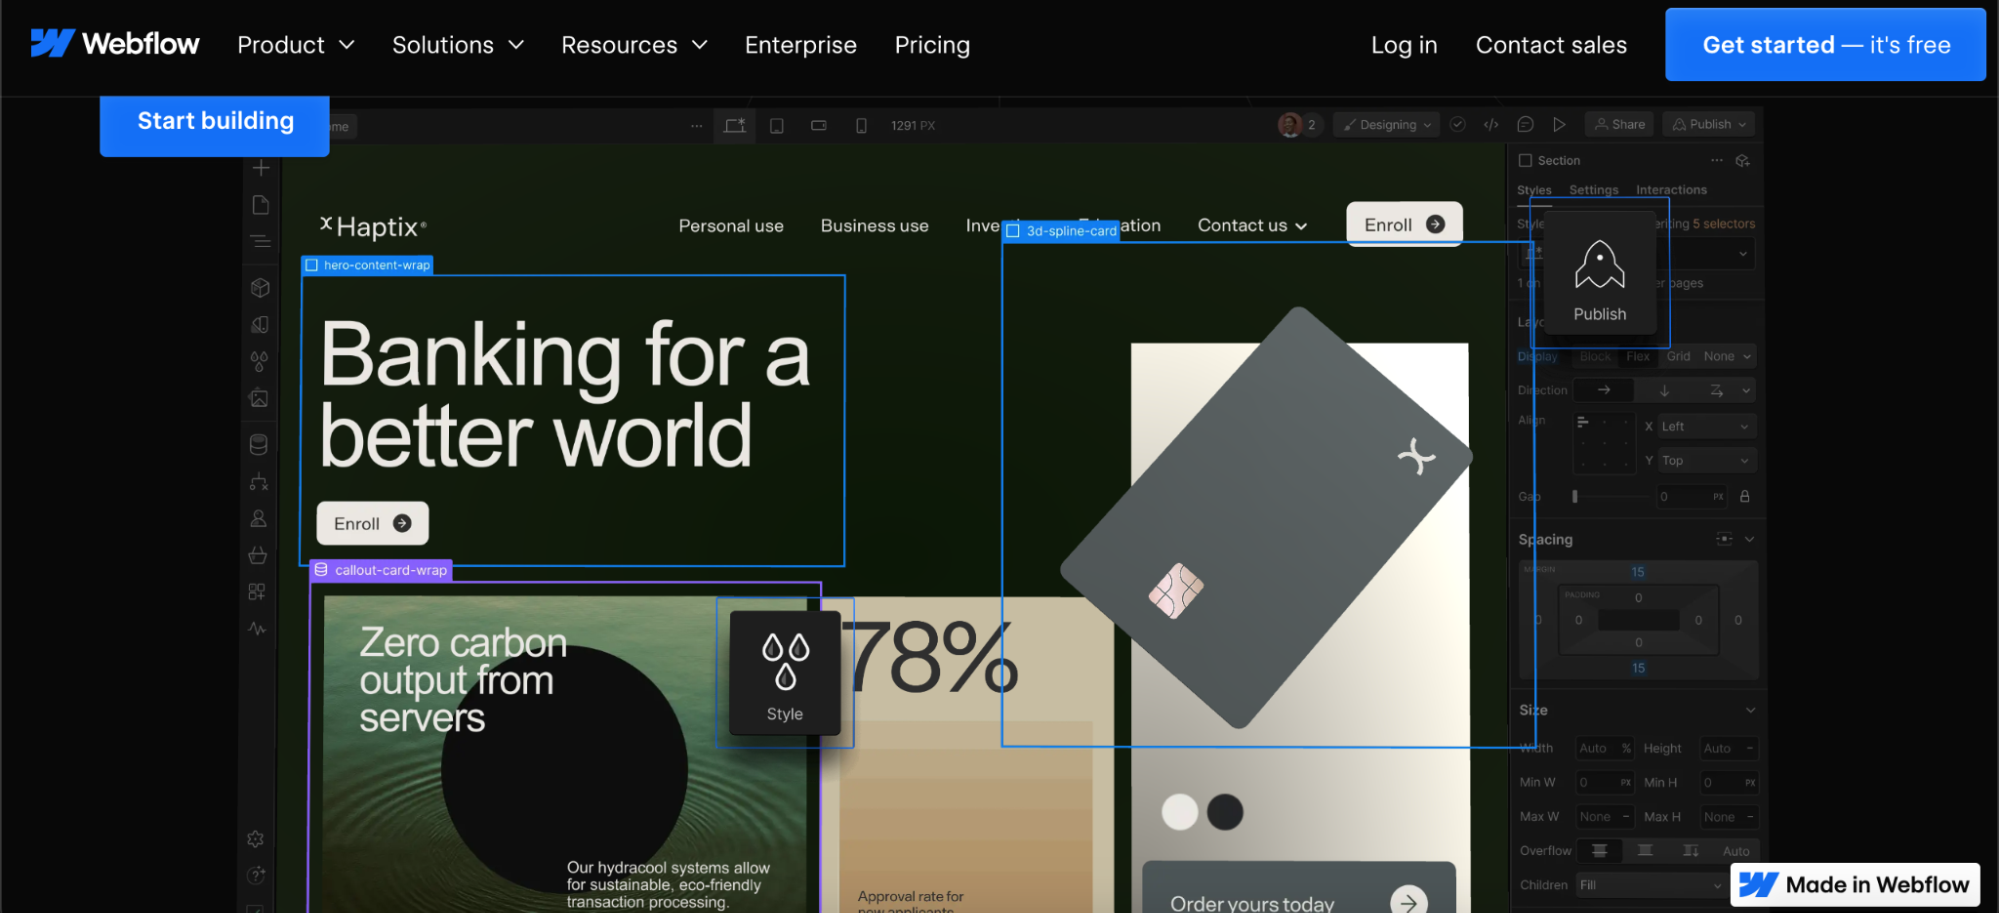Screen dimensions: 1999x913
Task: Open the X alignment Left dropdown
Action: click(1705, 426)
